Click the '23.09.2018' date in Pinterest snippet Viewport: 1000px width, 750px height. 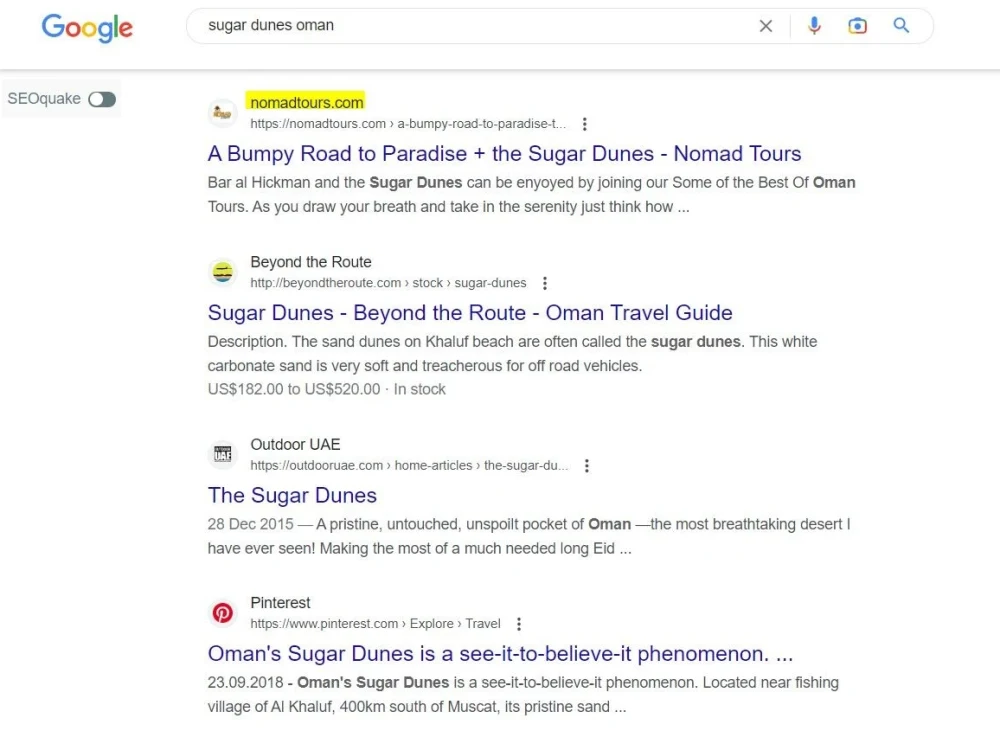click(246, 682)
